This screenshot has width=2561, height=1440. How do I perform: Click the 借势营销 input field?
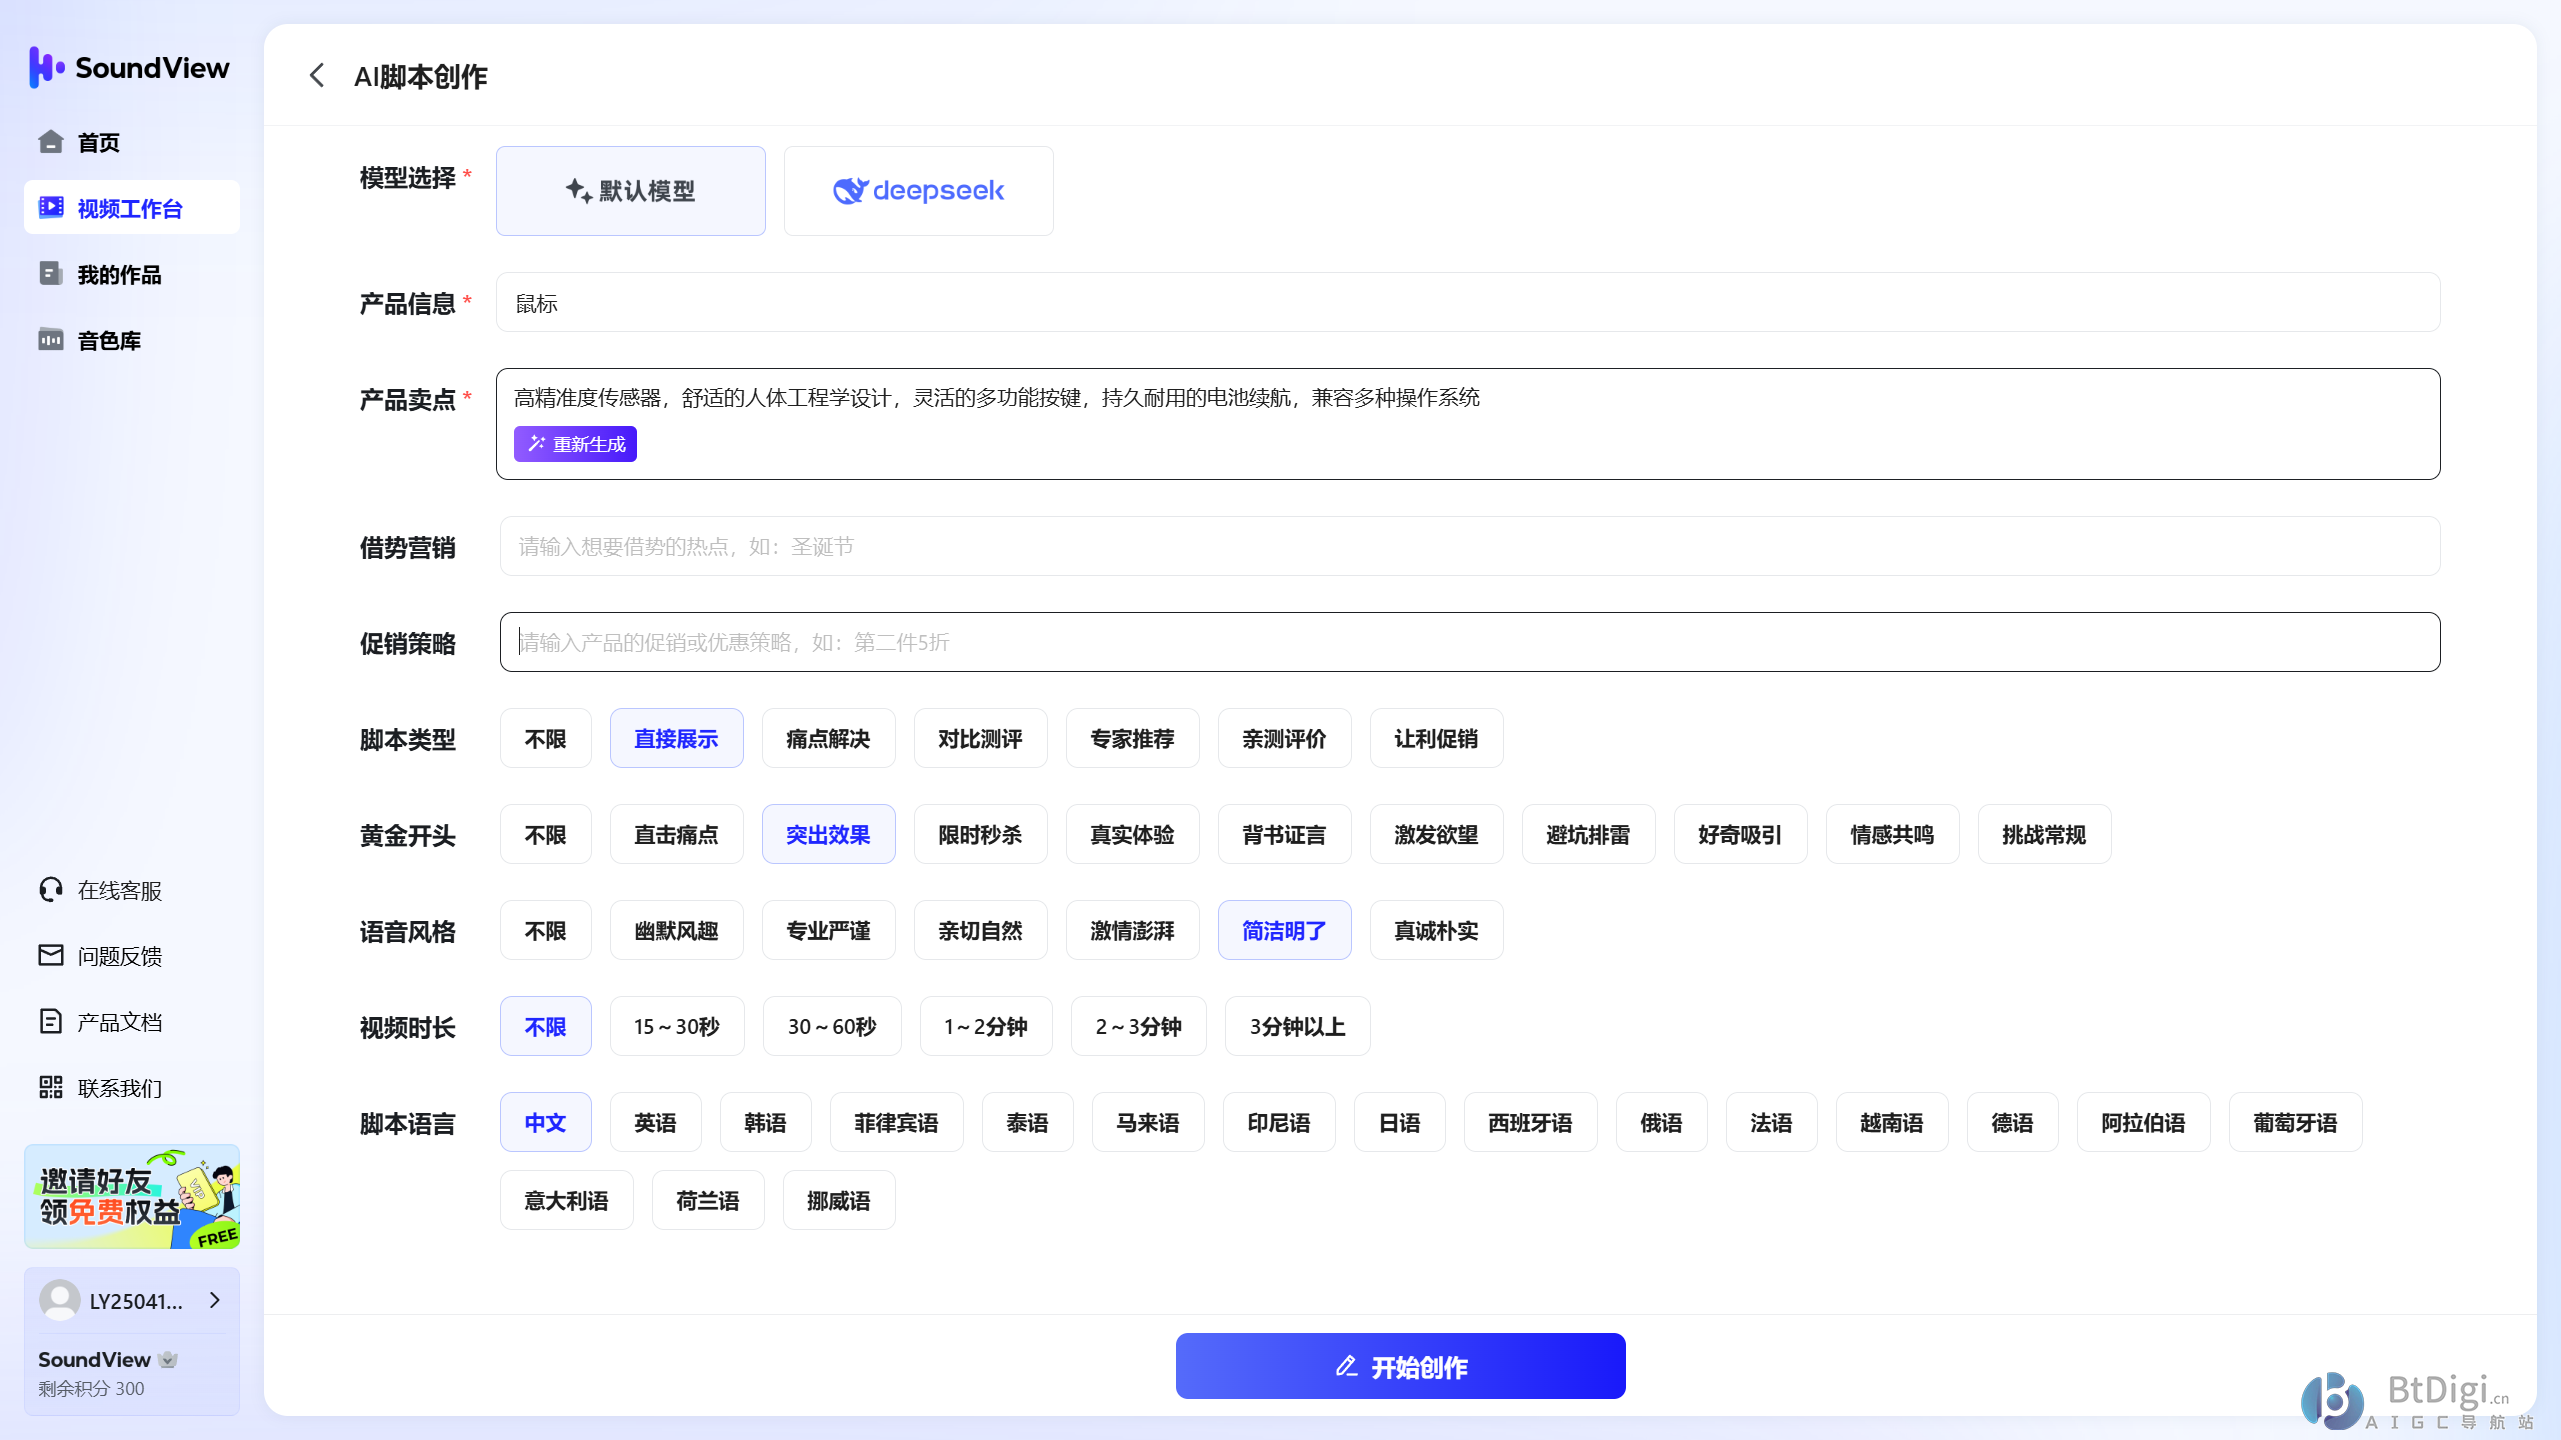1468,547
